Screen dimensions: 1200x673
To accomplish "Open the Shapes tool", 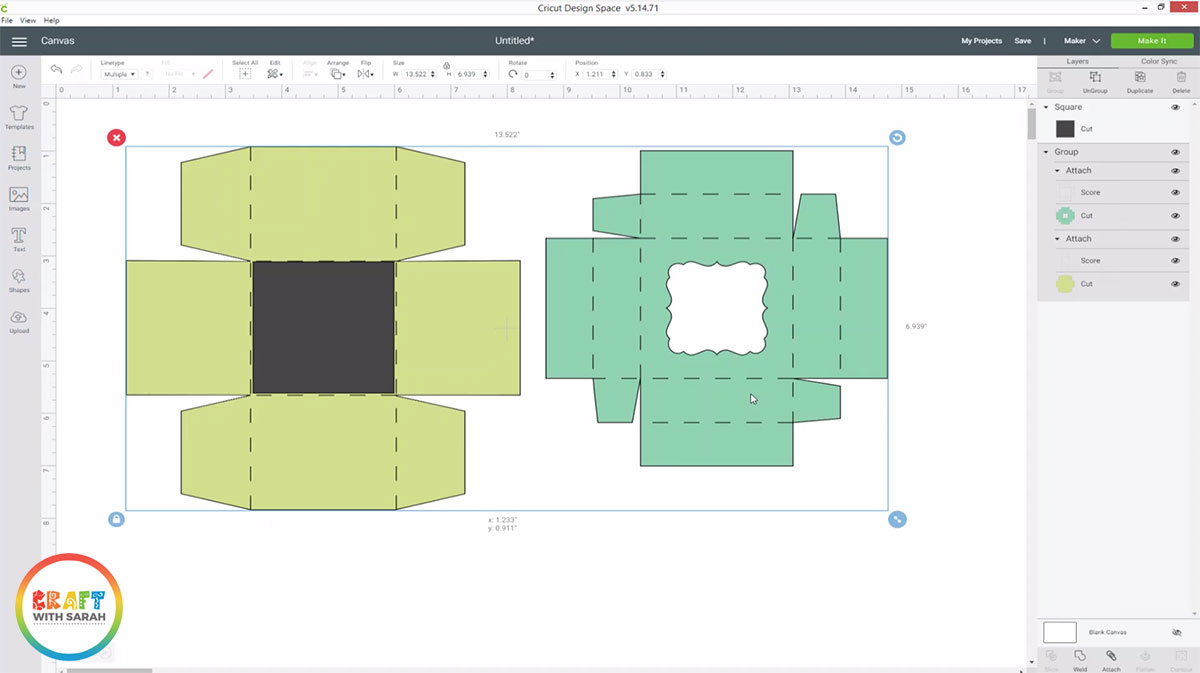I will tap(19, 278).
